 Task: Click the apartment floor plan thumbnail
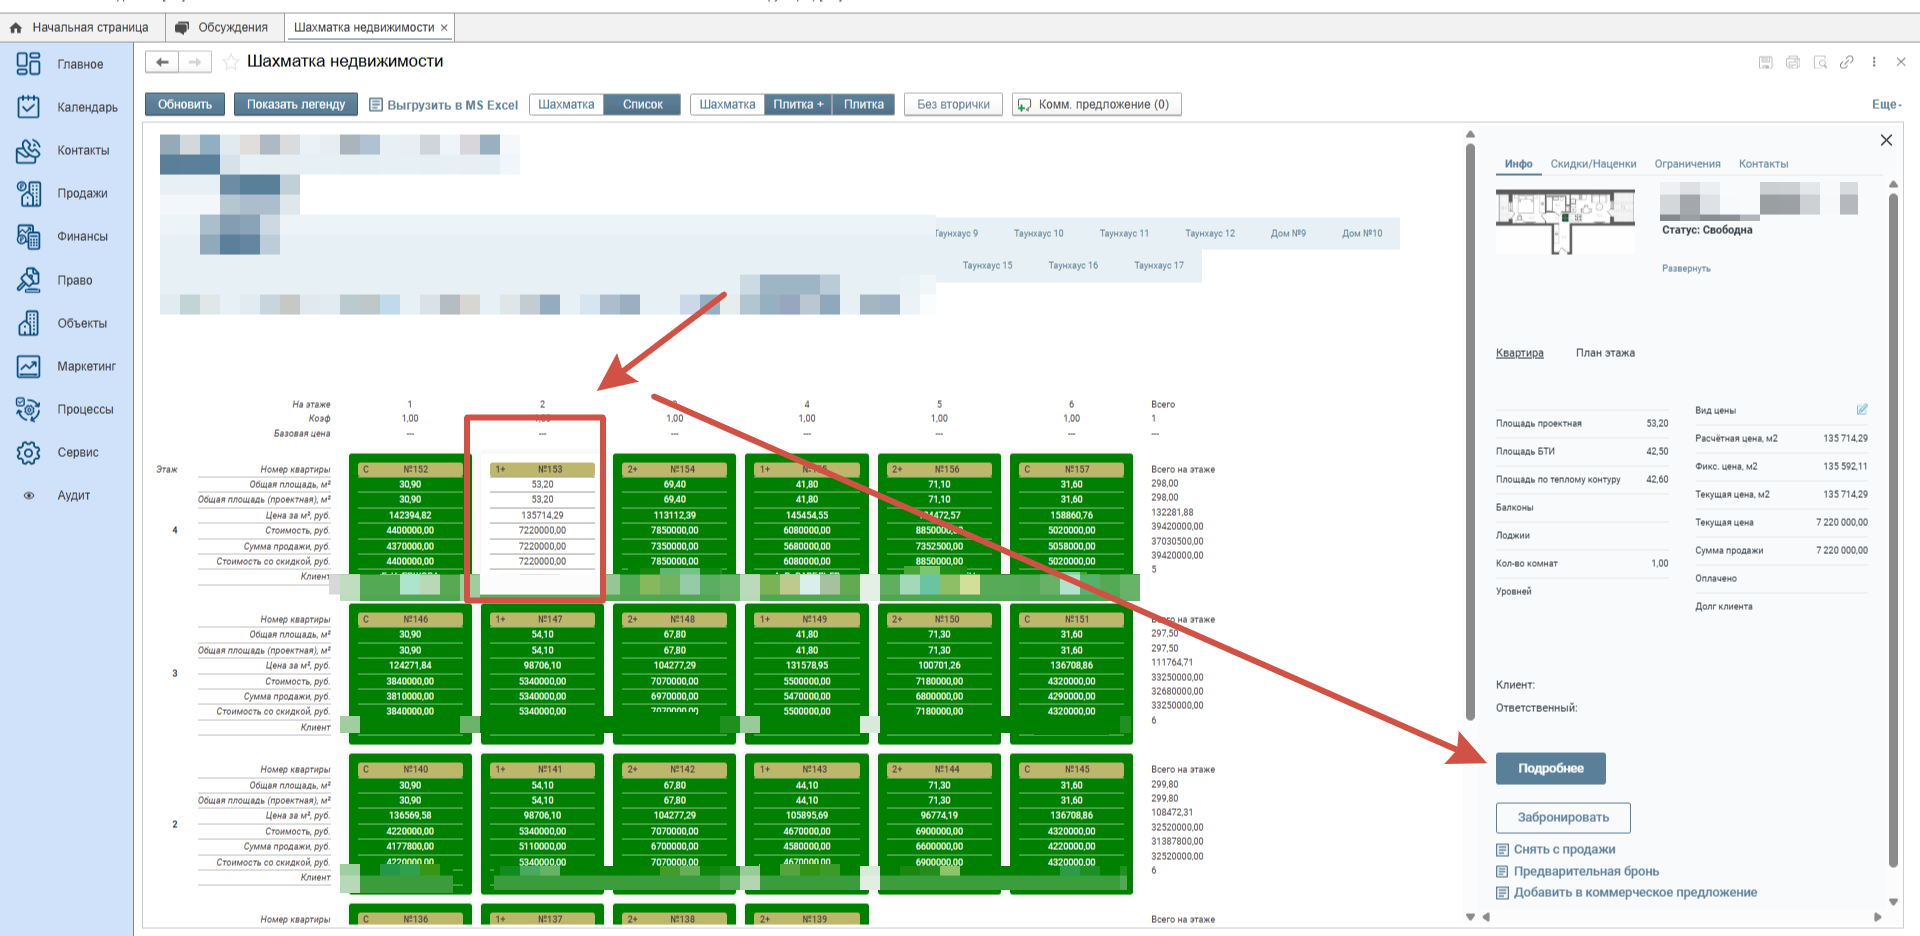(1565, 220)
